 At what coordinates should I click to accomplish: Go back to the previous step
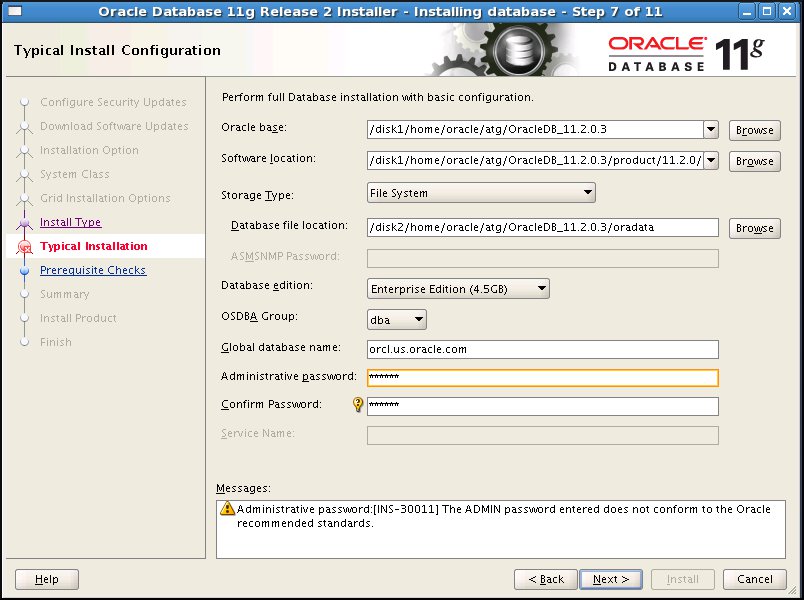[545, 579]
